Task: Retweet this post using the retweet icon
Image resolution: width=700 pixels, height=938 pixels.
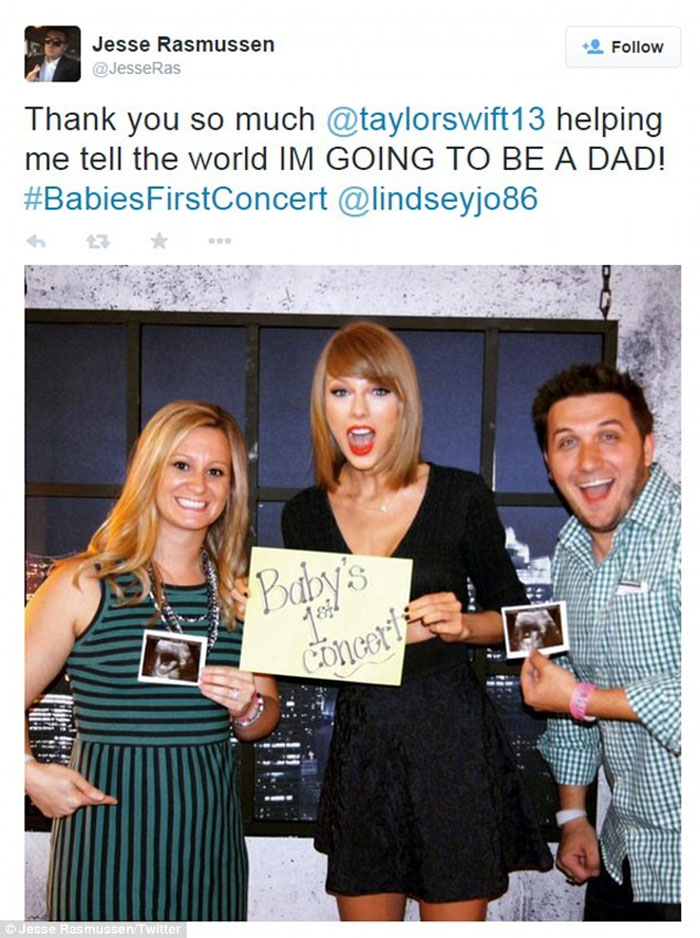Action: tap(98, 241)
